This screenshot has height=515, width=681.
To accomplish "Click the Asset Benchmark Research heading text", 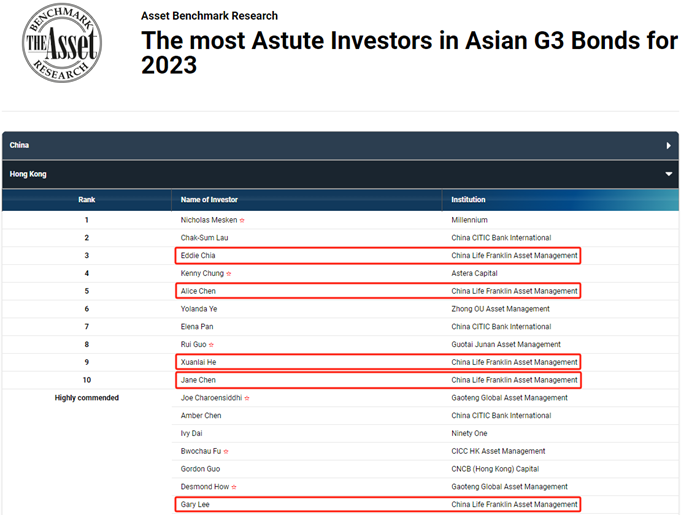I will click(x=209, y=16).
